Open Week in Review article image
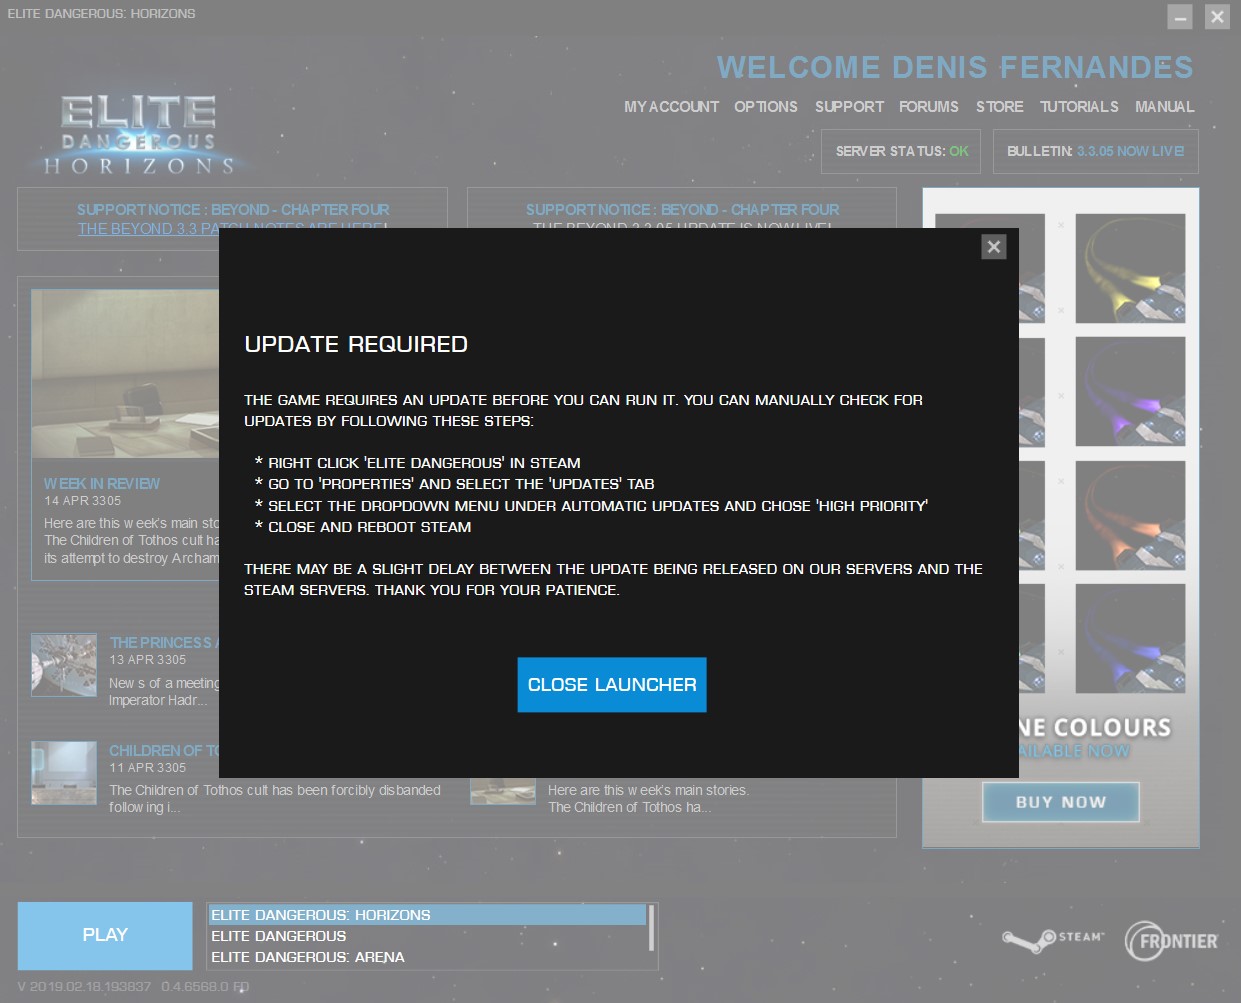Viewport: 1241px width, 1003px height. [125, 374]
